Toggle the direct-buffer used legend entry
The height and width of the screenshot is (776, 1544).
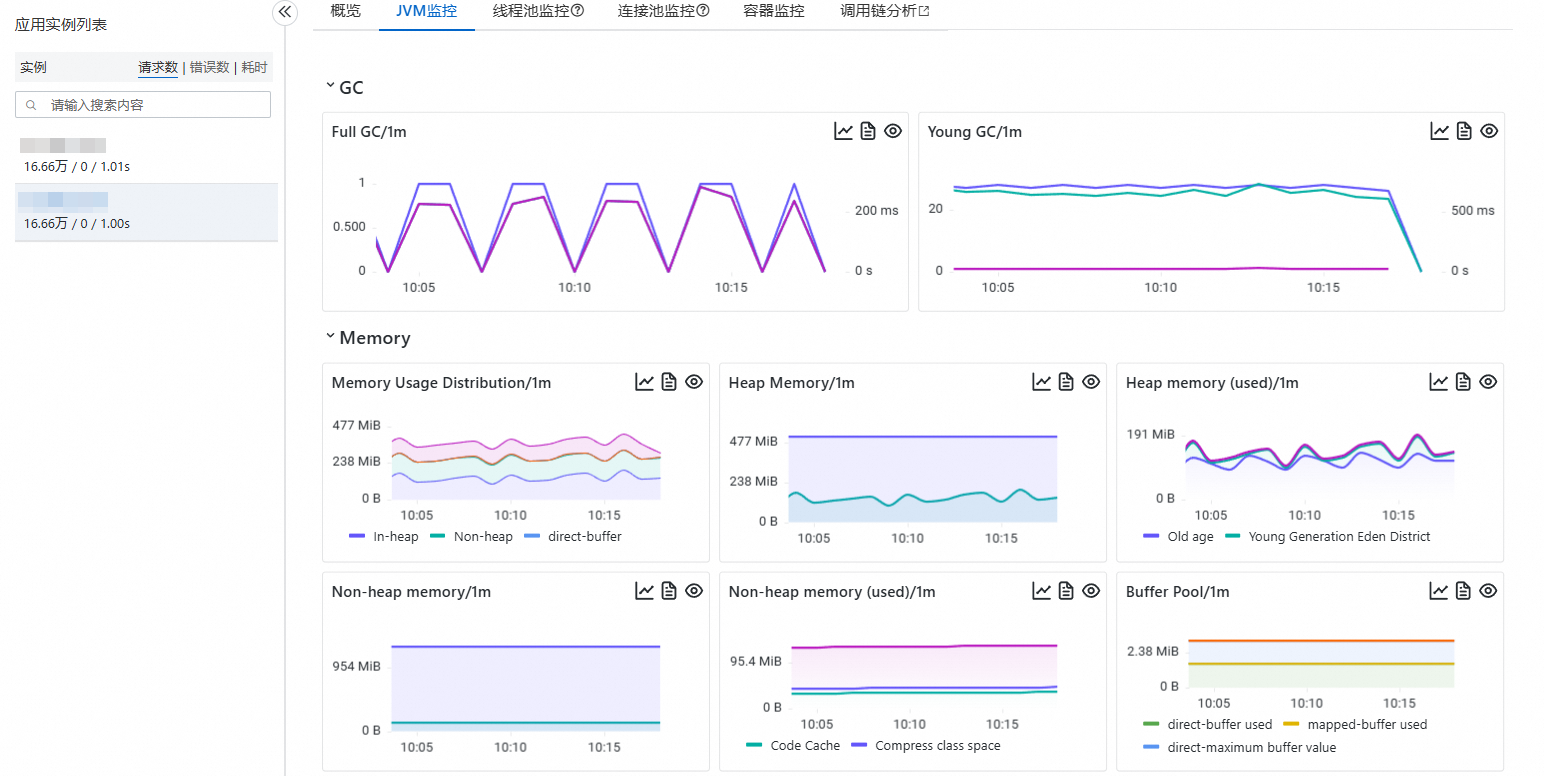(x=1208, y=725)
